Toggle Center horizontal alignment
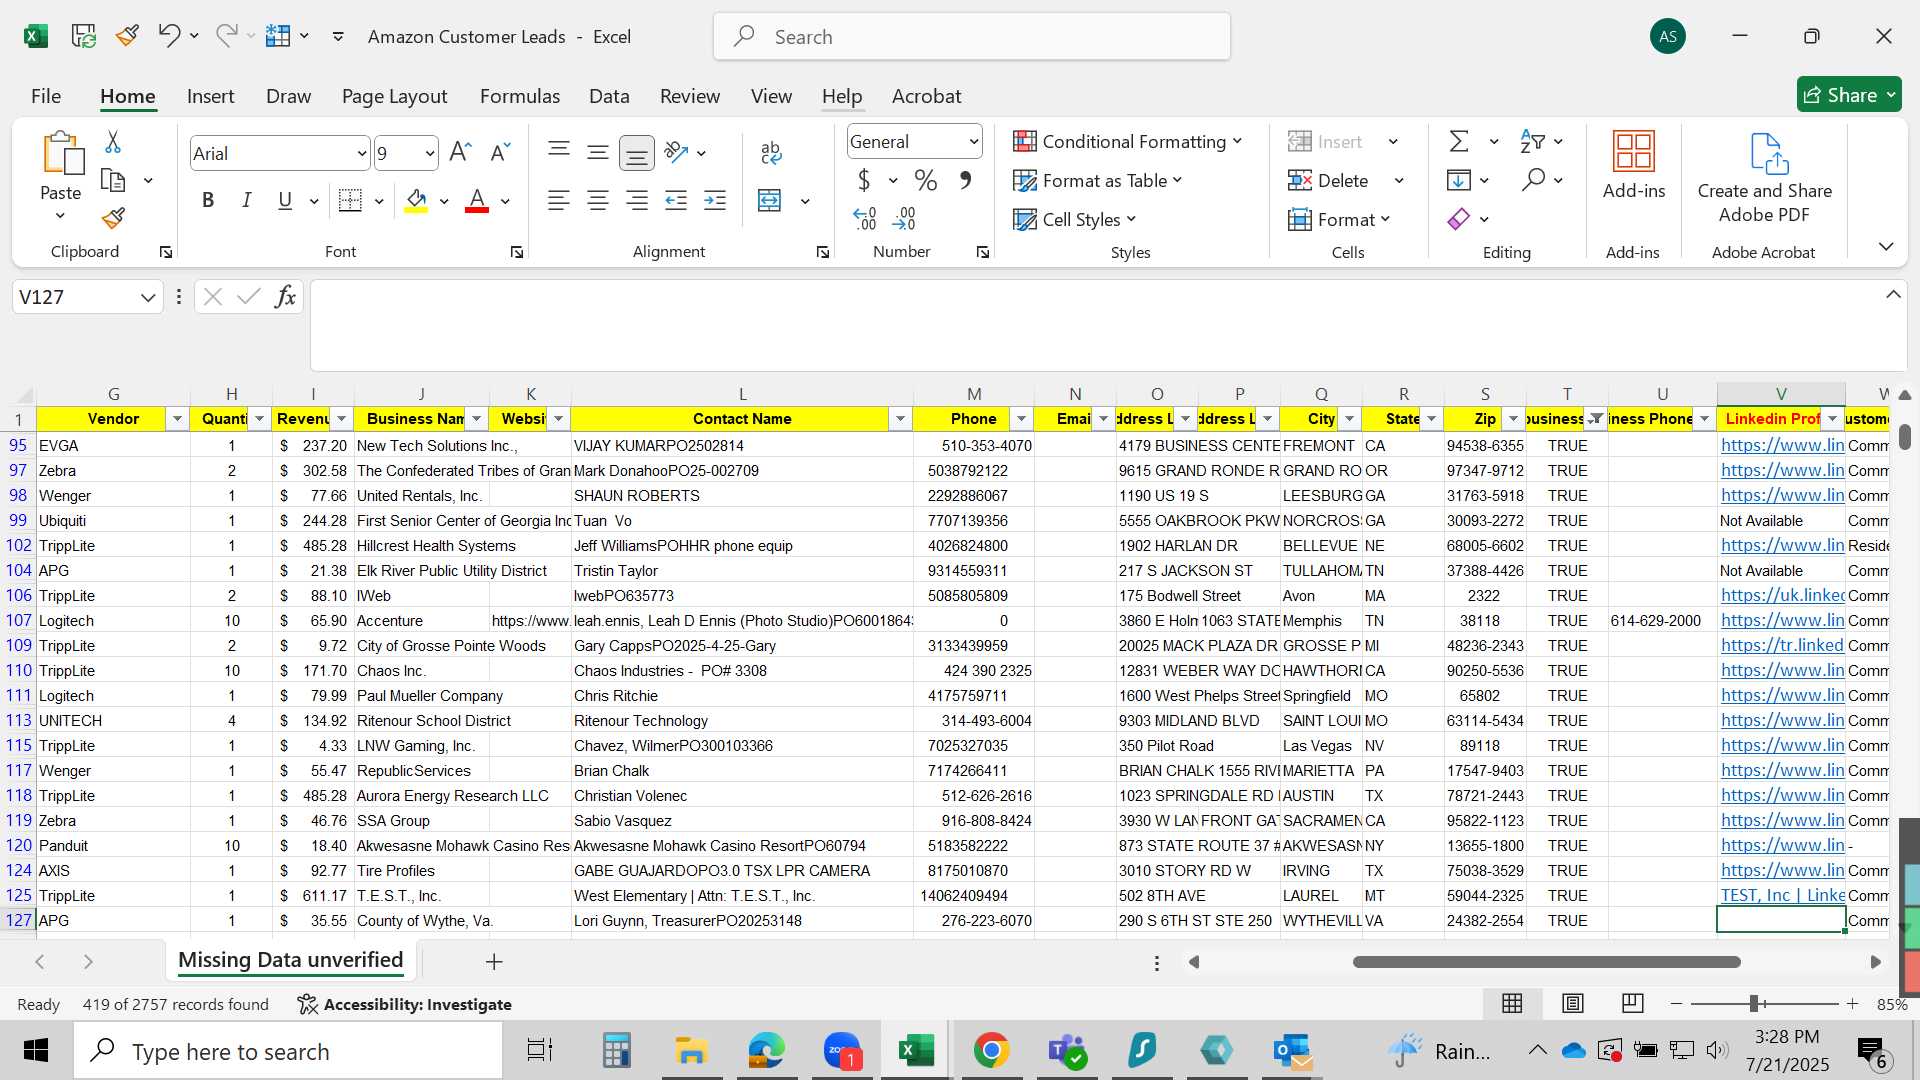 [x=598, y=201]
